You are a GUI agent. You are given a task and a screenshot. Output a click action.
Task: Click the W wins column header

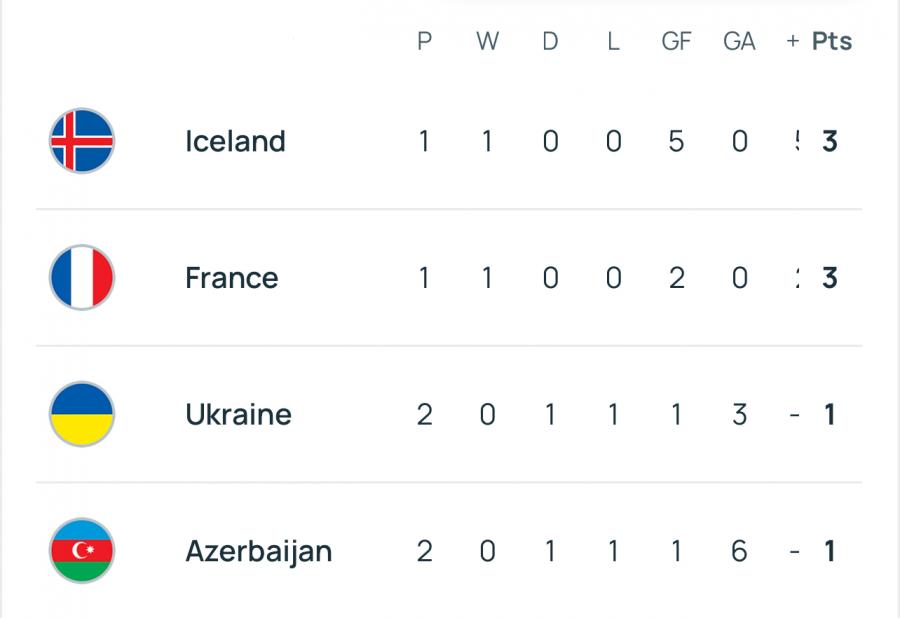(x=487, y=41)
